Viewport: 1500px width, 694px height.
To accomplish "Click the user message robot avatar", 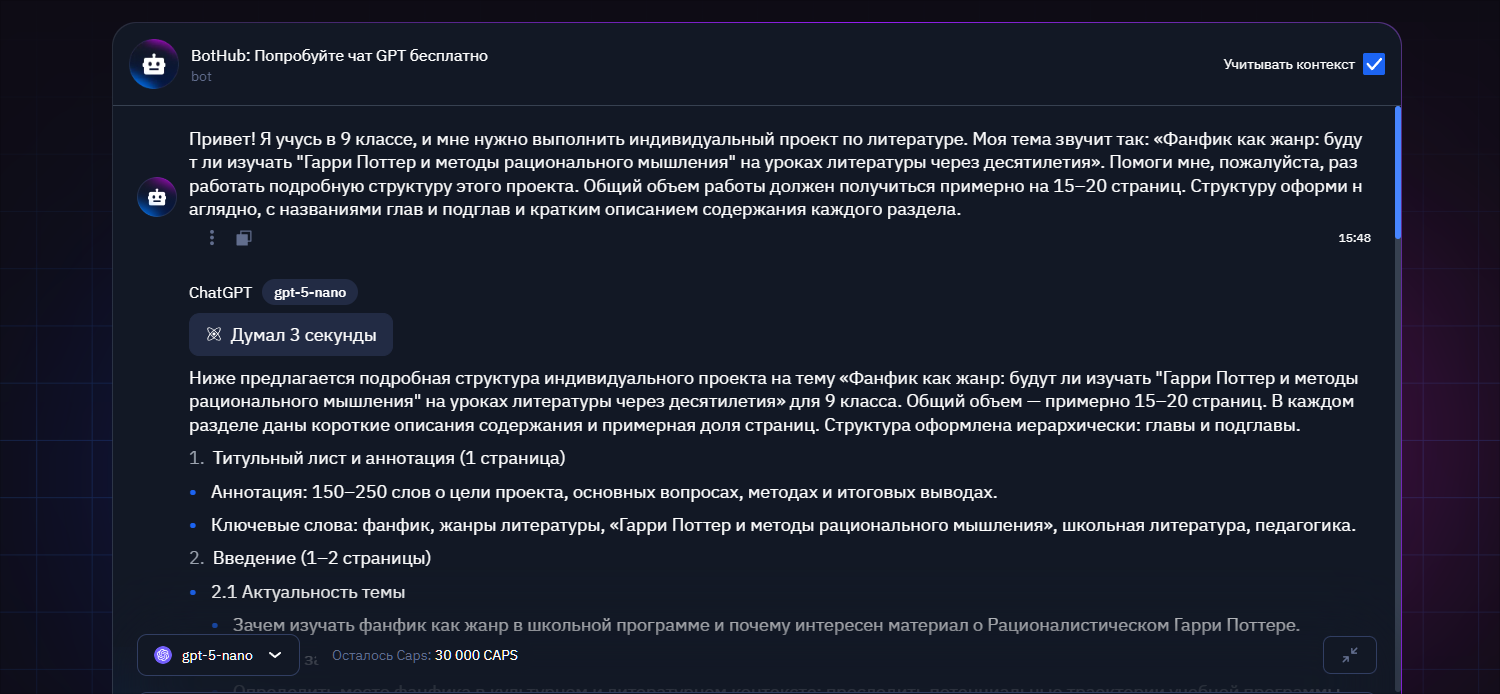I will point(156,197).
